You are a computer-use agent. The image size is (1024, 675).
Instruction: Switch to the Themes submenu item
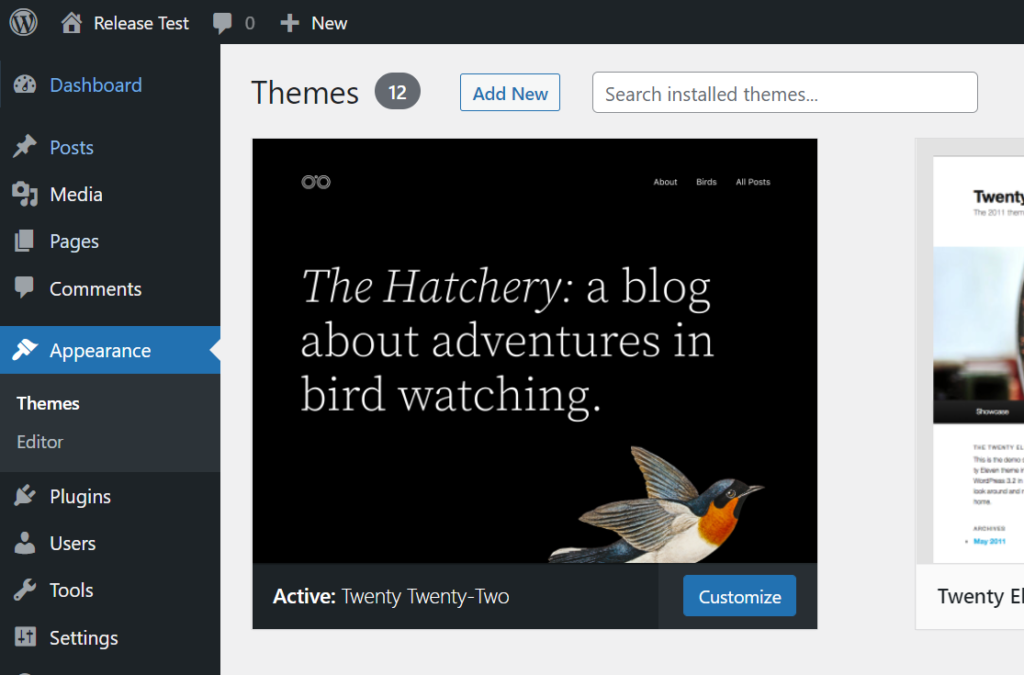point(47,403)
